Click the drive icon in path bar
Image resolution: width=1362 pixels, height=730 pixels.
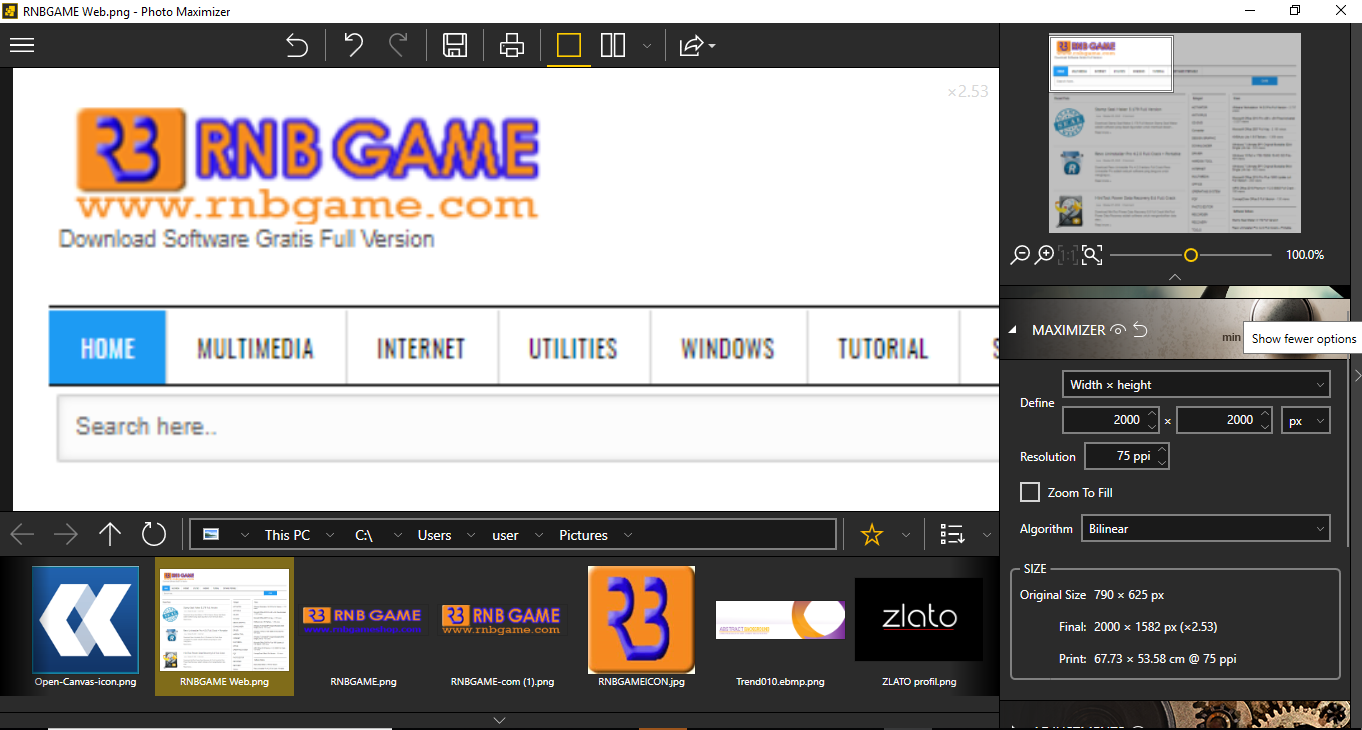211,534
